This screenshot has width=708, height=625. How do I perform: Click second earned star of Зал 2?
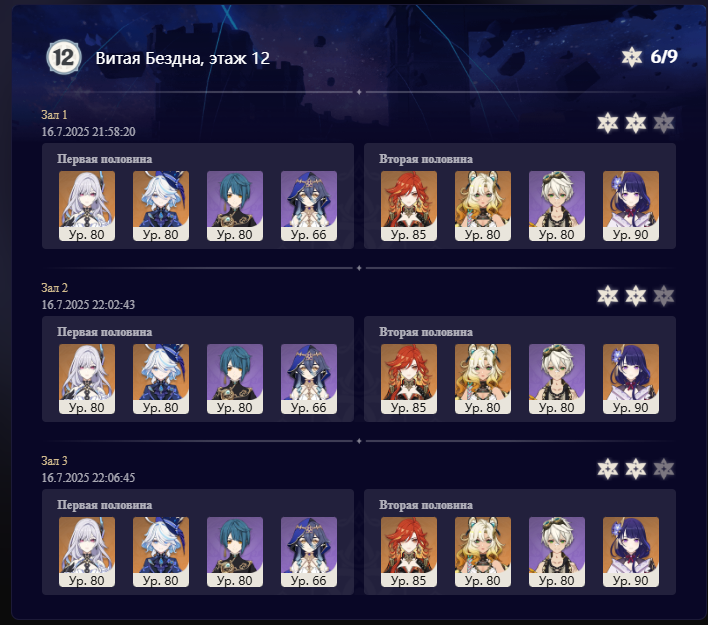635,296
